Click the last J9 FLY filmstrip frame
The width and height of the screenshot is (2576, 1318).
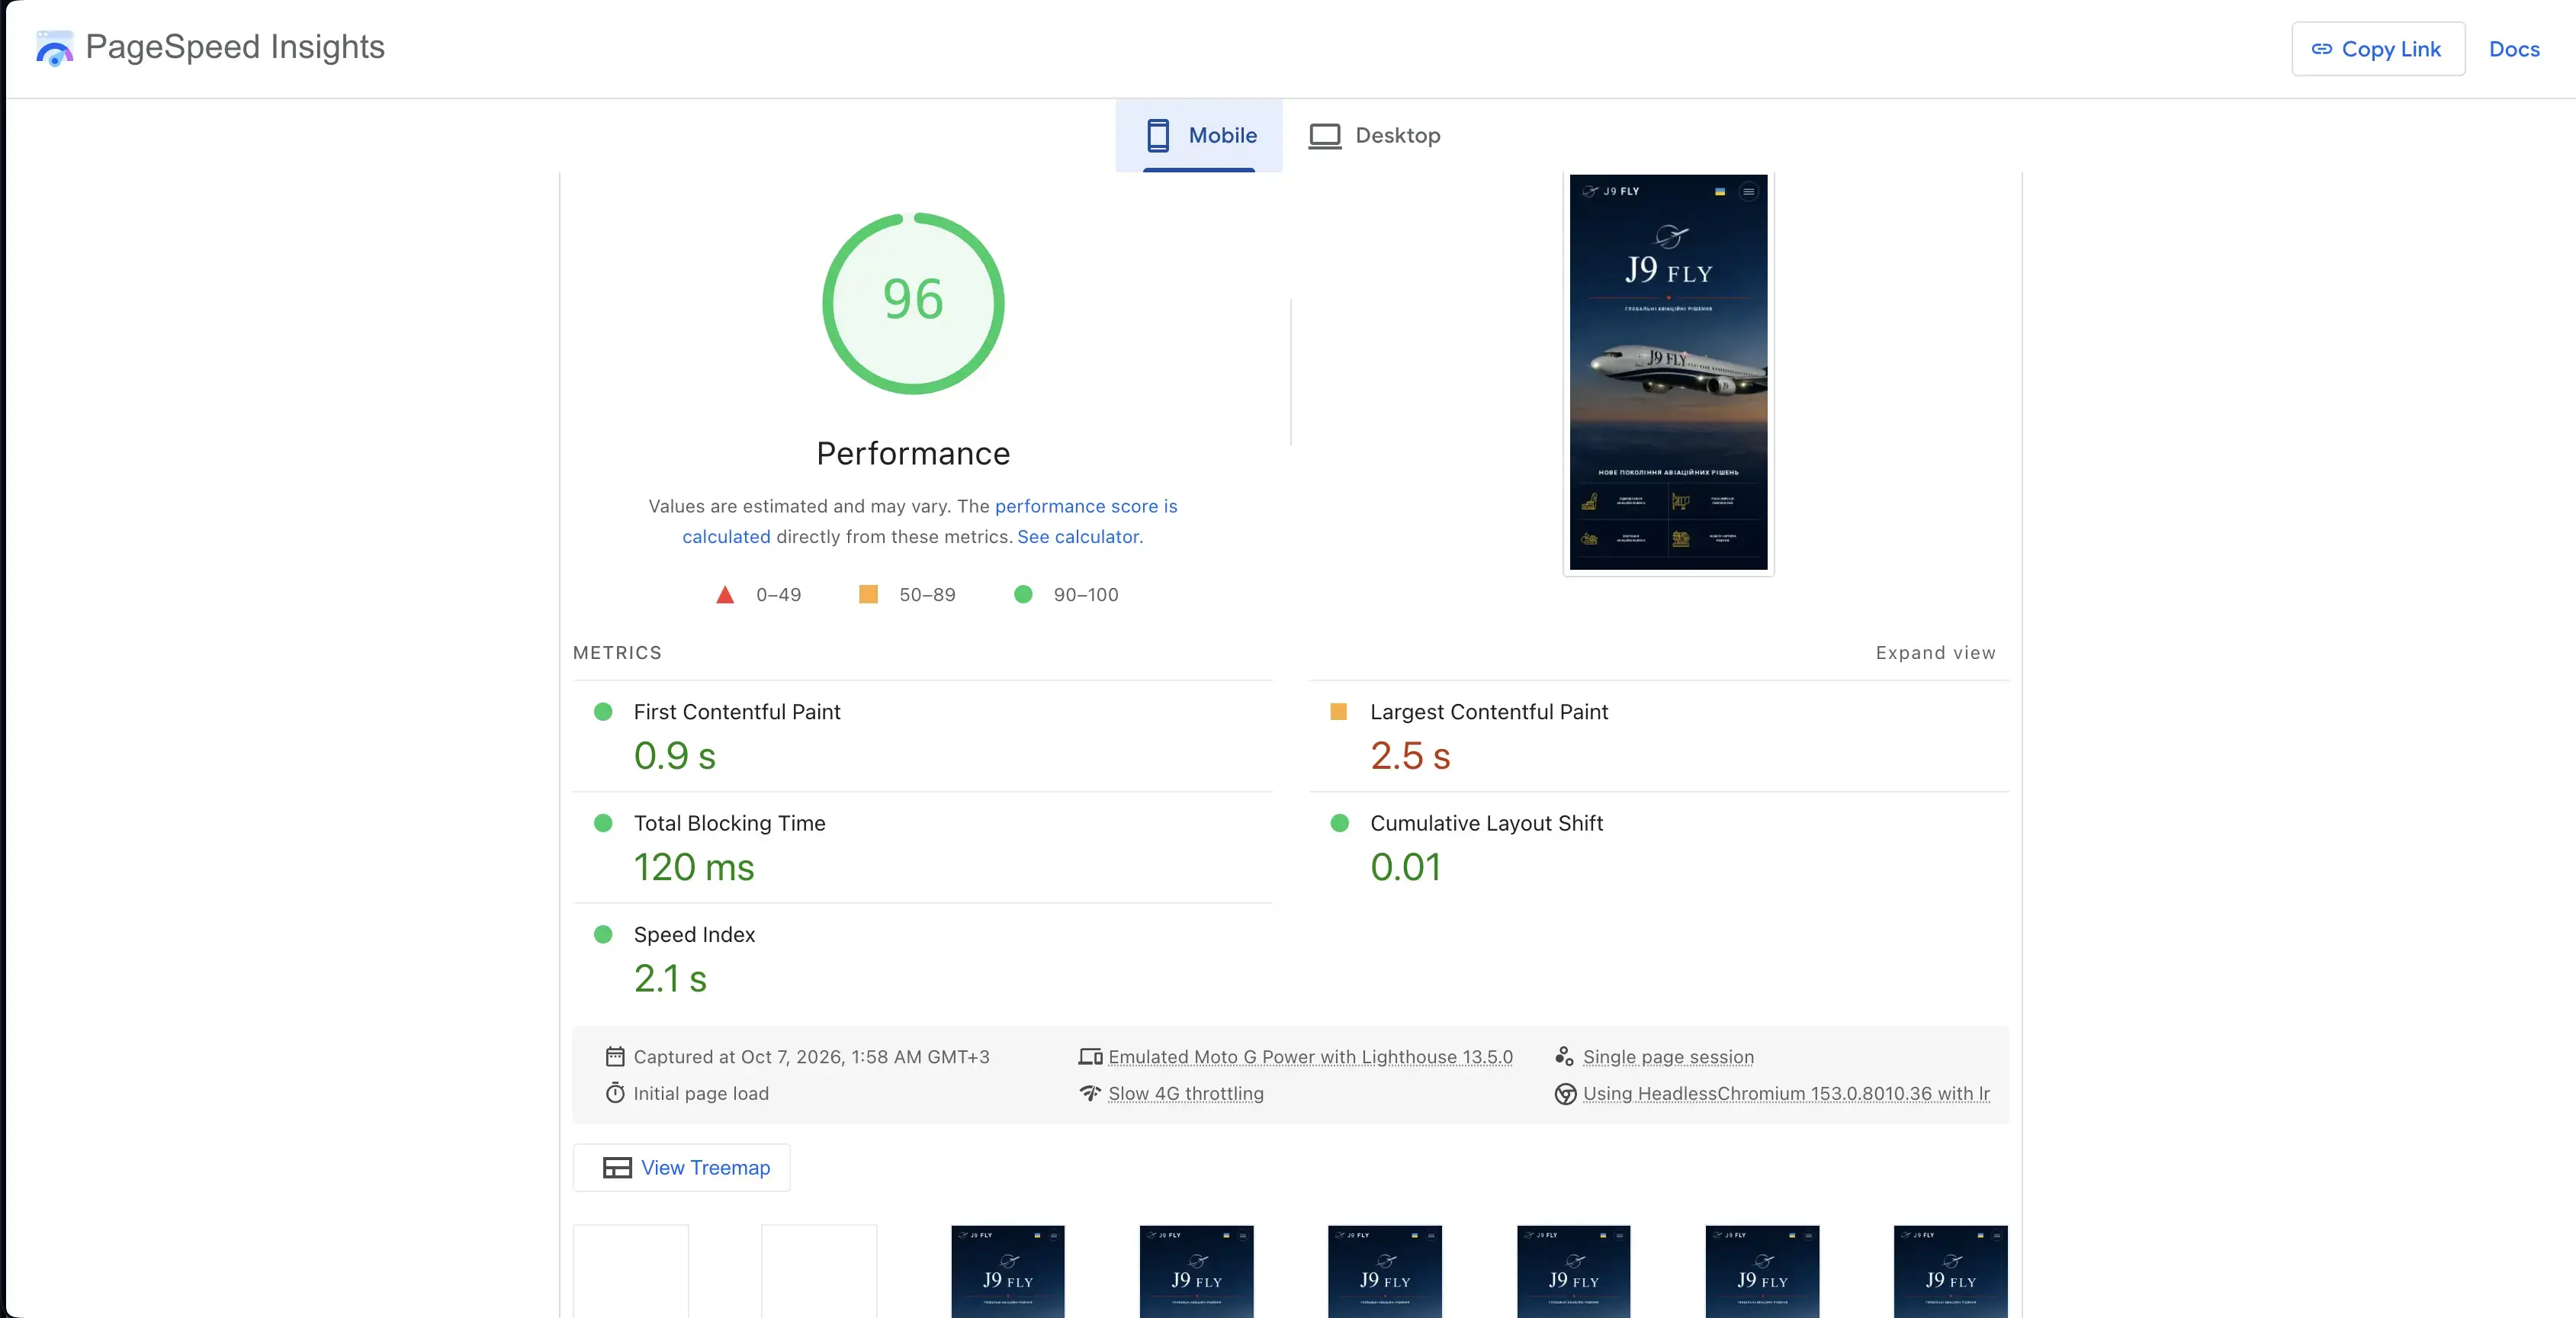(x=1950, y=1271)
